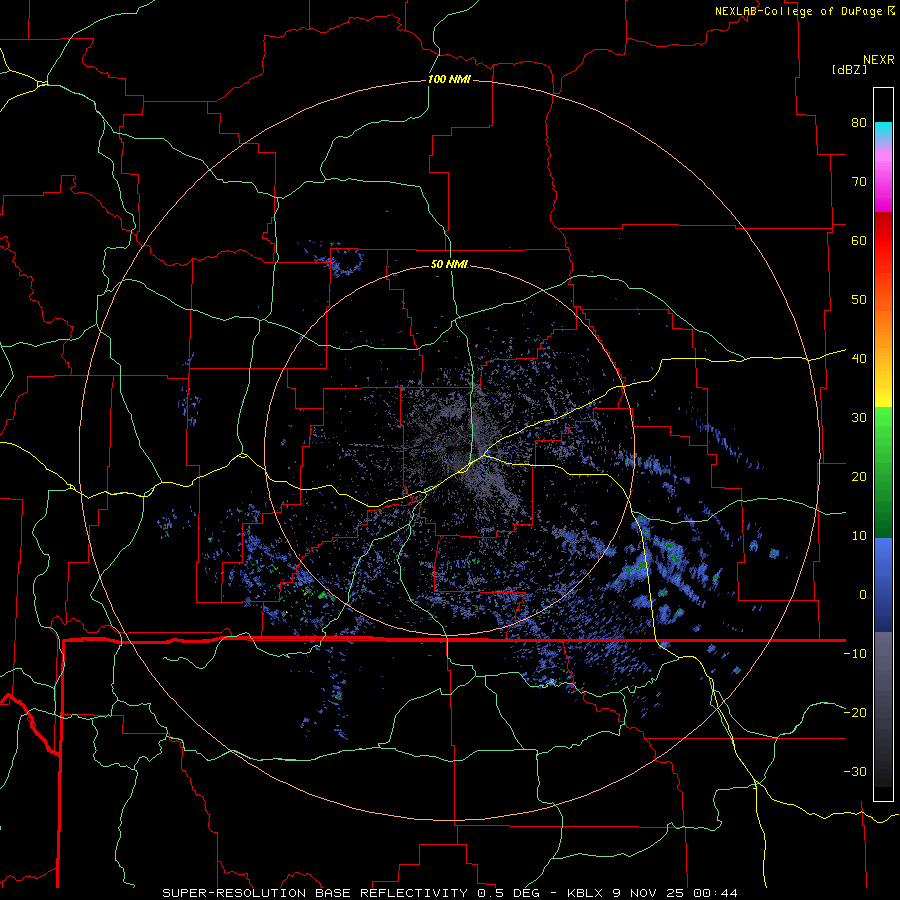This screenshot has height=900, width=900.
Task: Click the 20 value on dBZ scale
Action: click(x=859, y=476)
